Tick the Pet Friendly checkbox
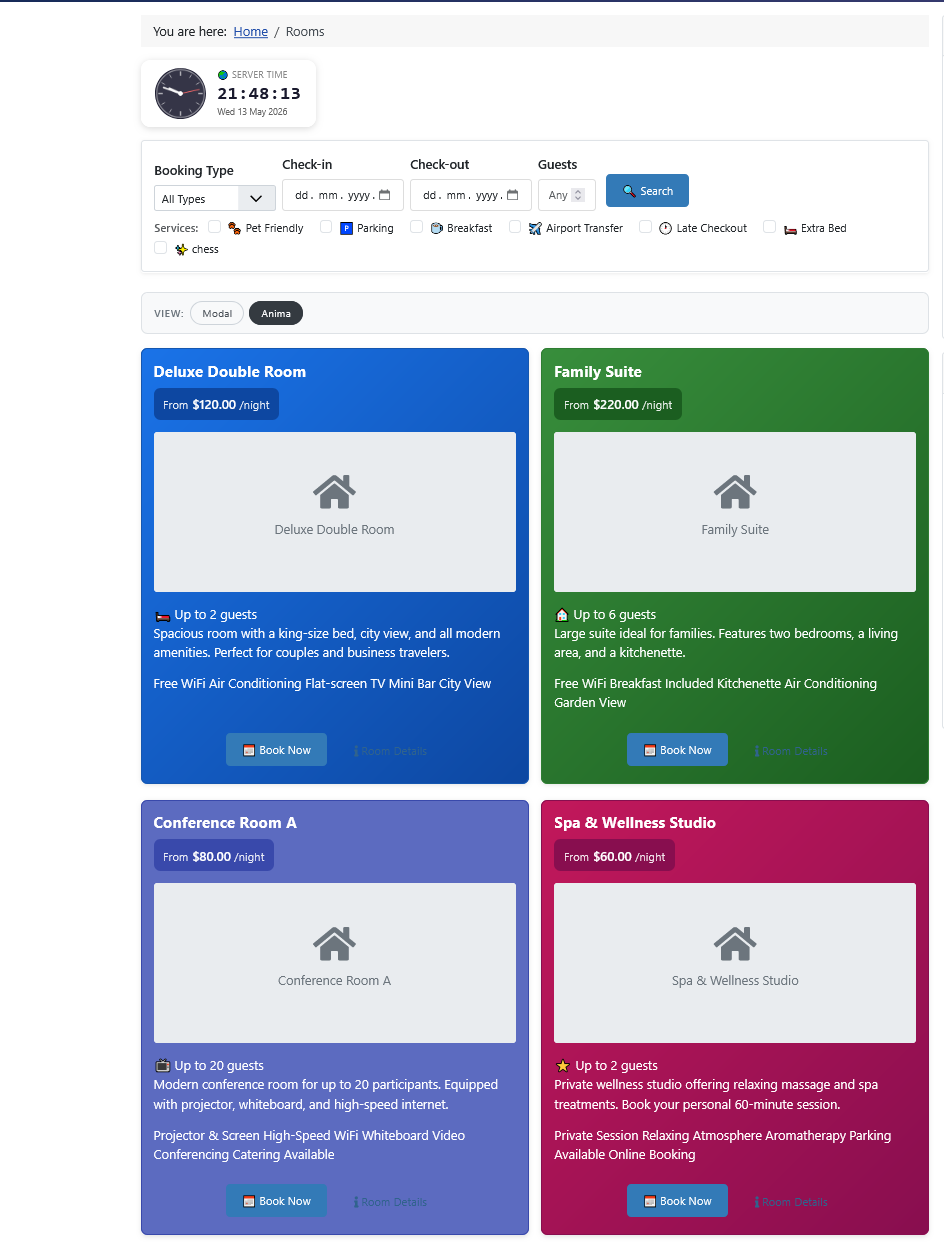This screenshot has width=944, height=1243. click(x=214, y=227)
